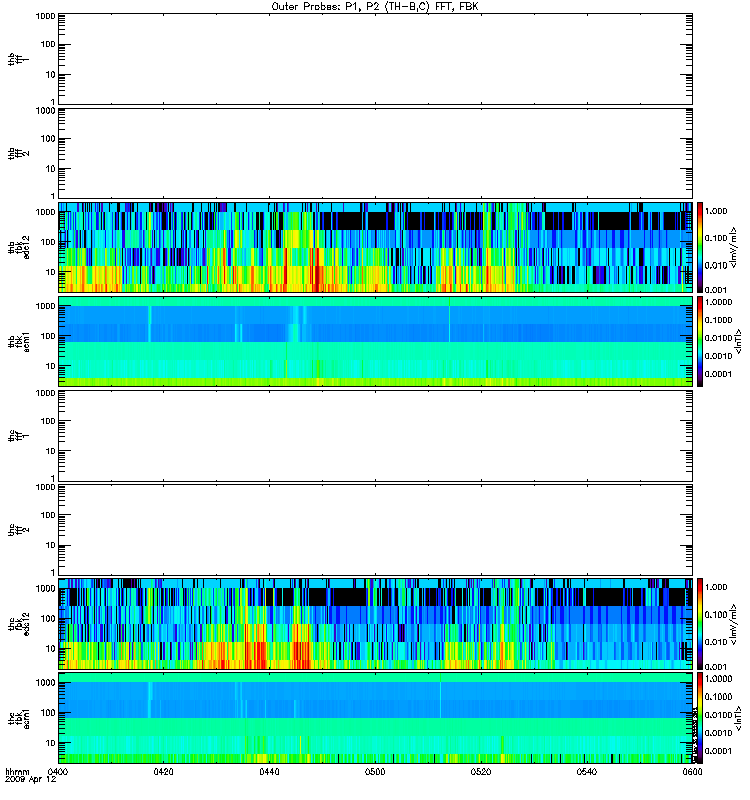The height and width of the screenshot is (800, 750).
Task: Click the '1.000' tick on thb edc12 color bar
Action: (716, 211)
